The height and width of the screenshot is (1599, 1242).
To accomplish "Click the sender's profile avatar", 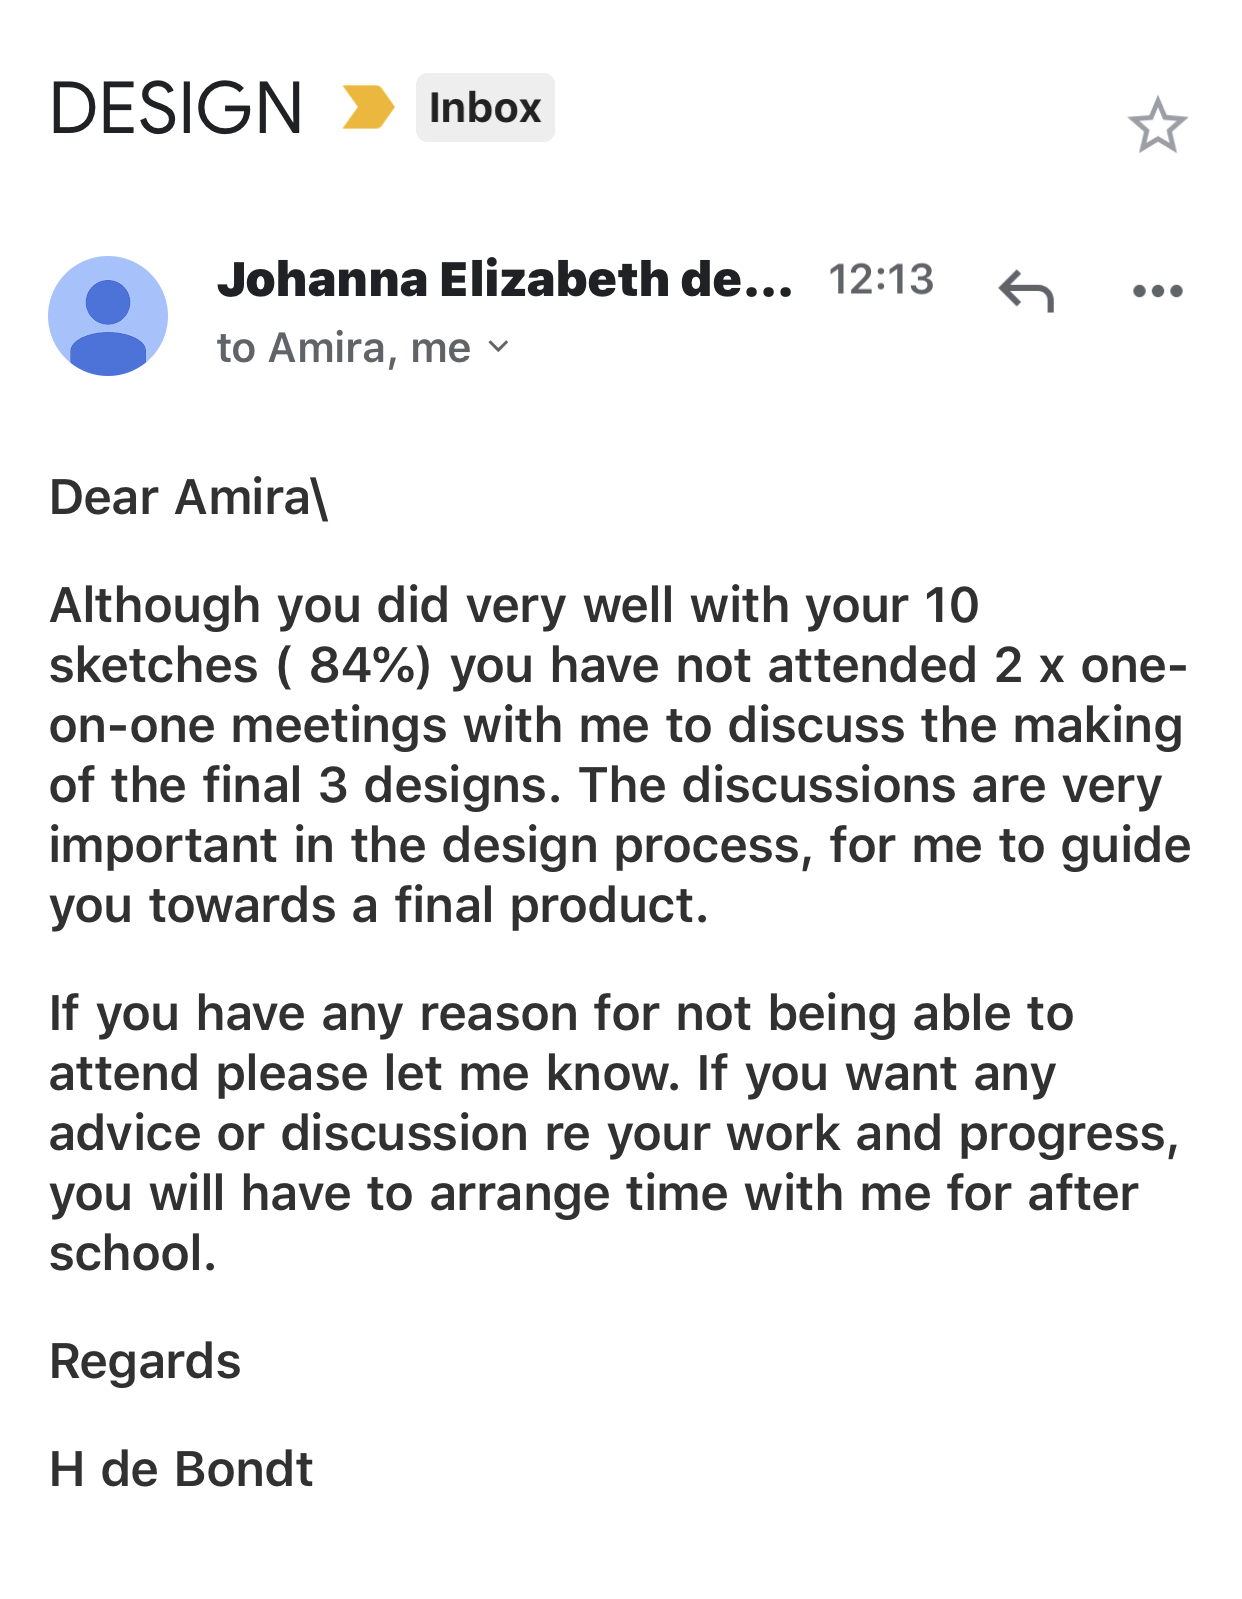I will 108,316.
